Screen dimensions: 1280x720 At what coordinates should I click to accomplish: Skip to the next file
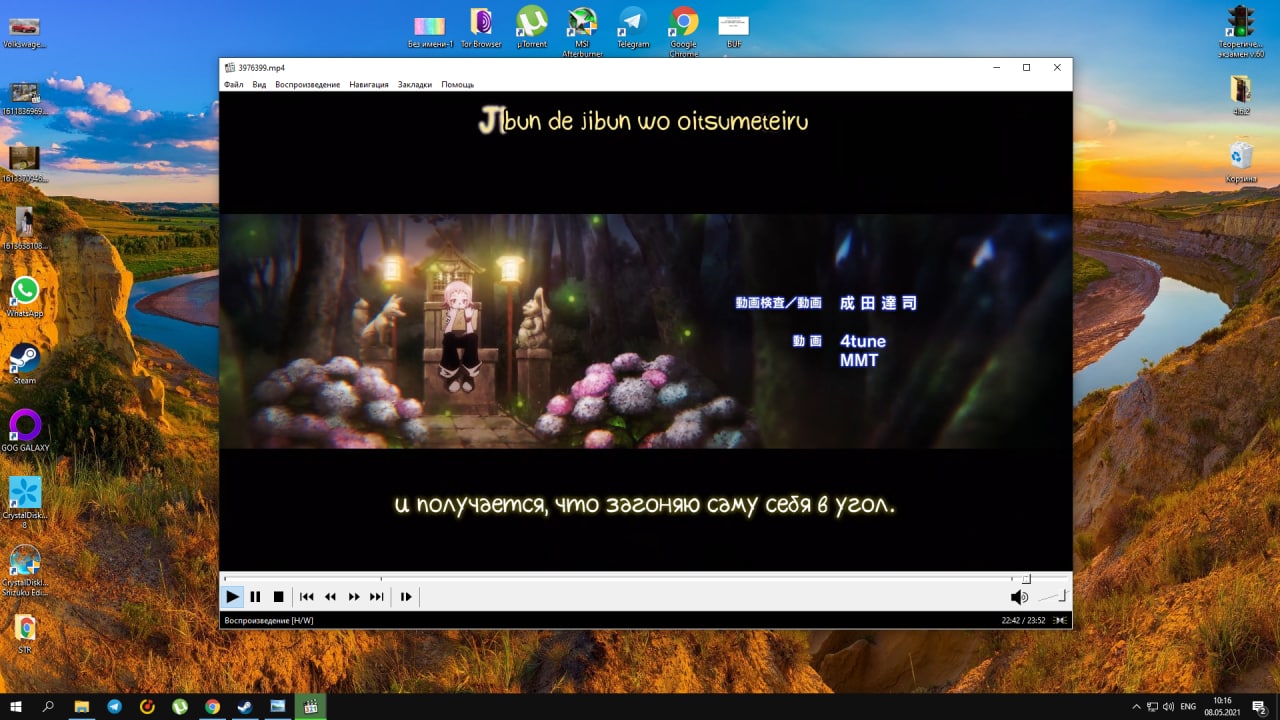377,597
